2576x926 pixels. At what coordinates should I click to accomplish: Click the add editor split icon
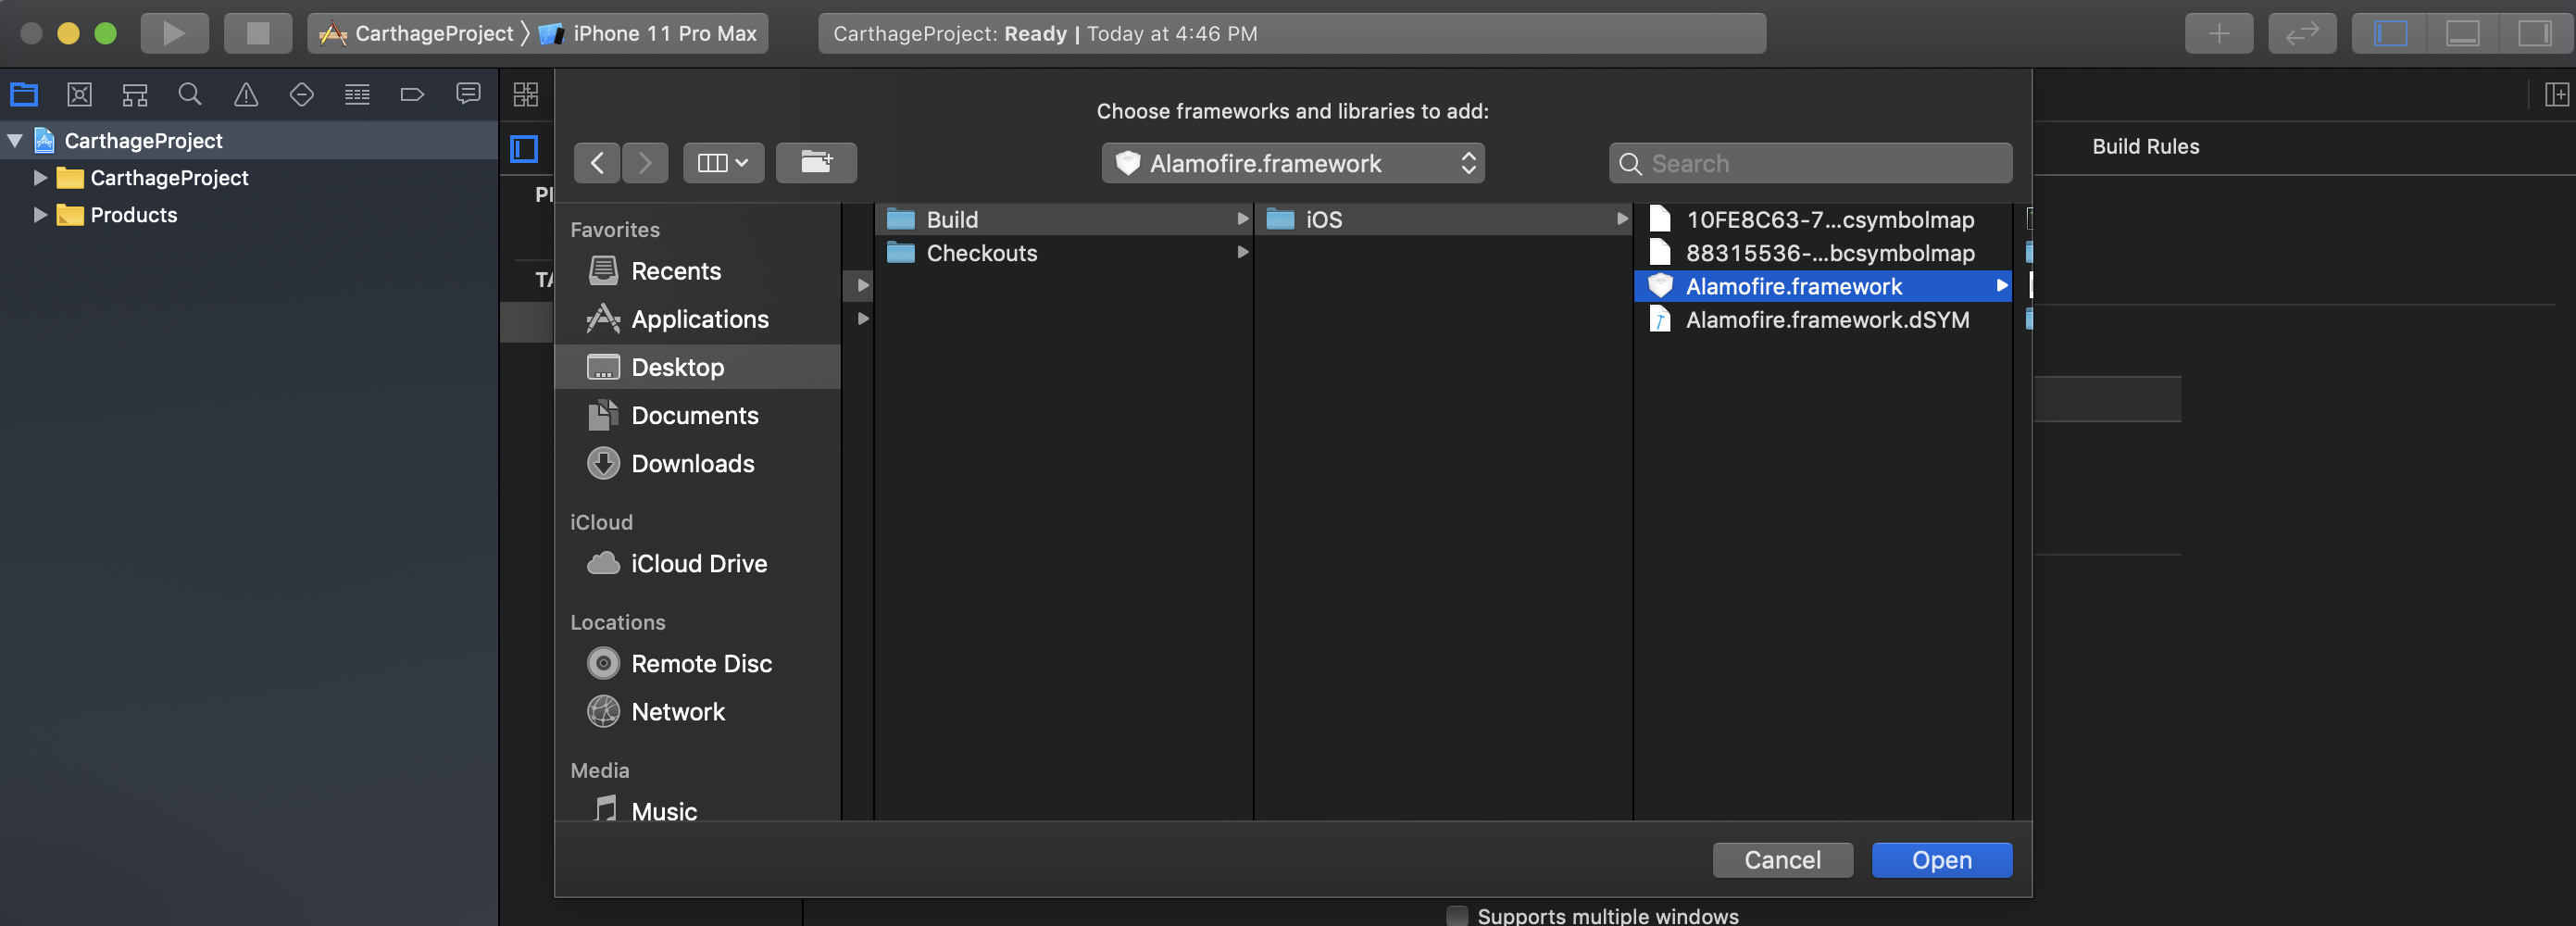[2557, 95]
